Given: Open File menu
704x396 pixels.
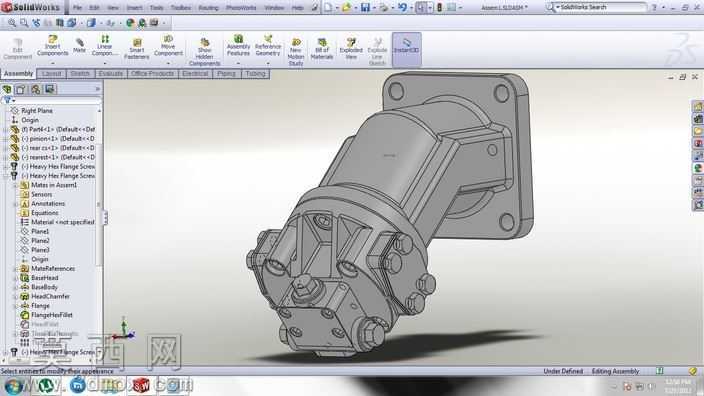Looking at the screenshot, I should coord(77,8).
